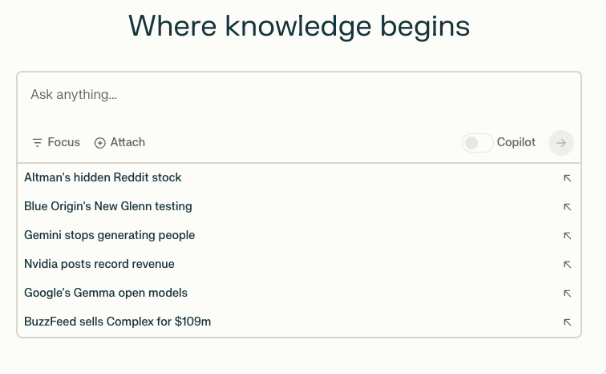Click the Copilot label text
606x374 pixels.
click(516, 142)
